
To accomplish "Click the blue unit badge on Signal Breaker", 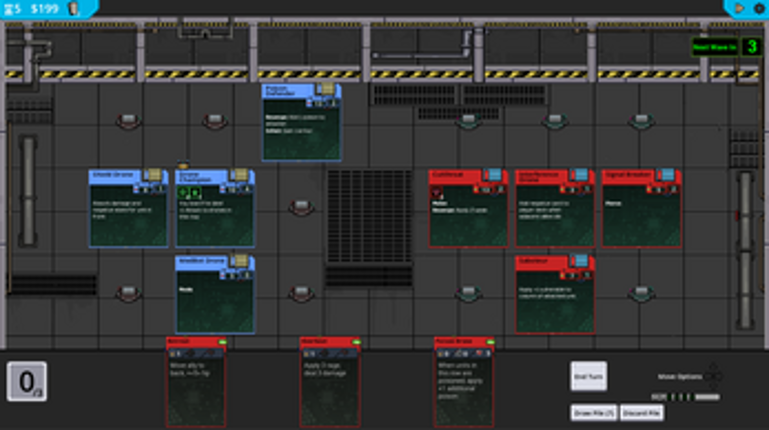I will pyautogui.click(x=666, y=175).
